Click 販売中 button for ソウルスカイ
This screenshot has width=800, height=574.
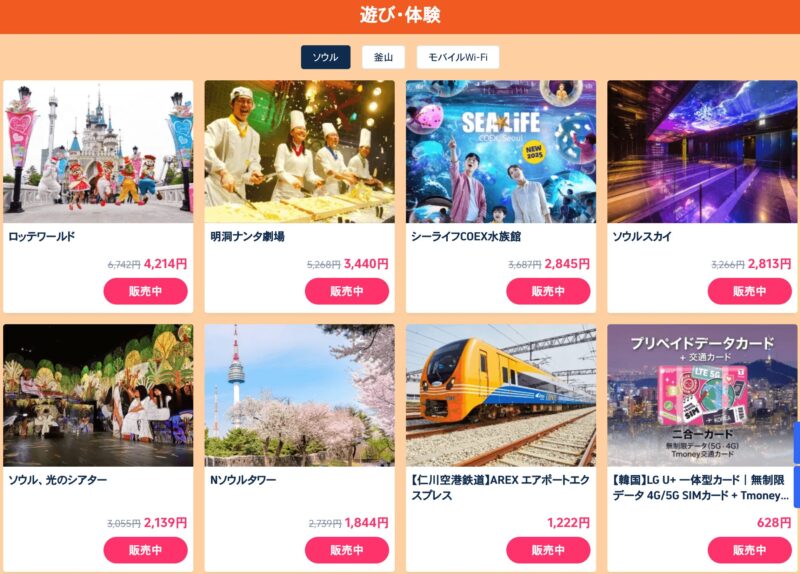[749, 291]
